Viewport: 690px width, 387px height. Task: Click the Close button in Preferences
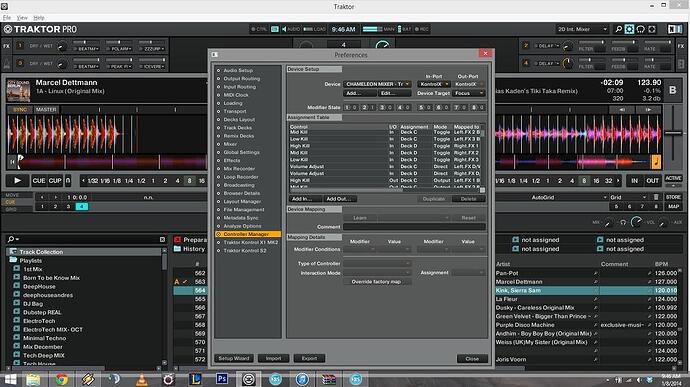click(x=472, y=359)
